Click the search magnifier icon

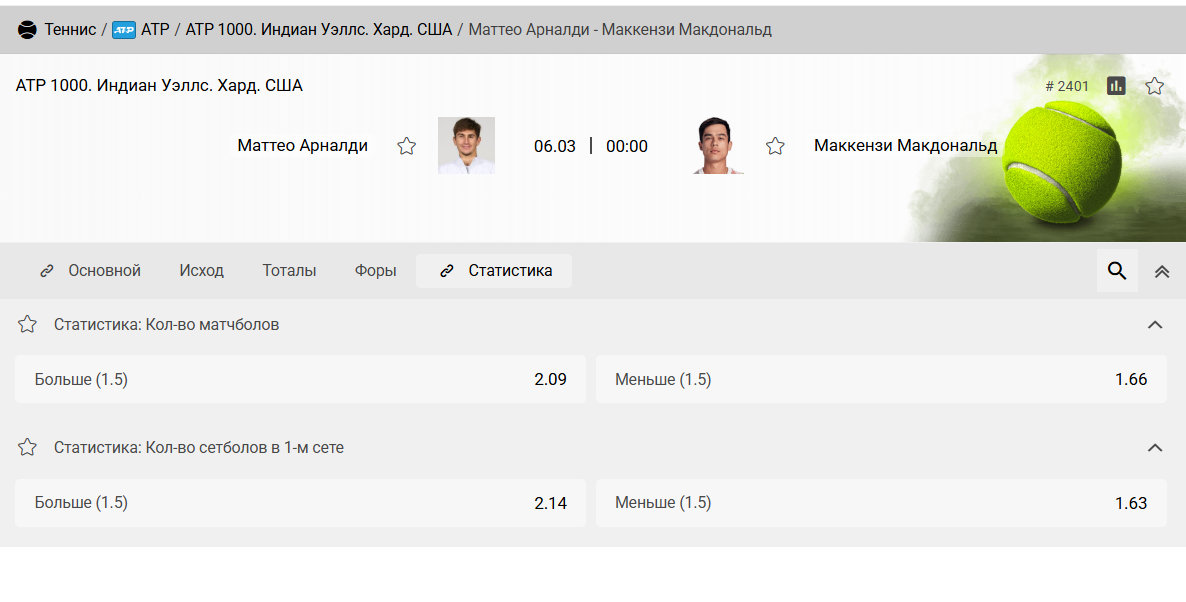pyautogui.click(x=1117, y=271)
